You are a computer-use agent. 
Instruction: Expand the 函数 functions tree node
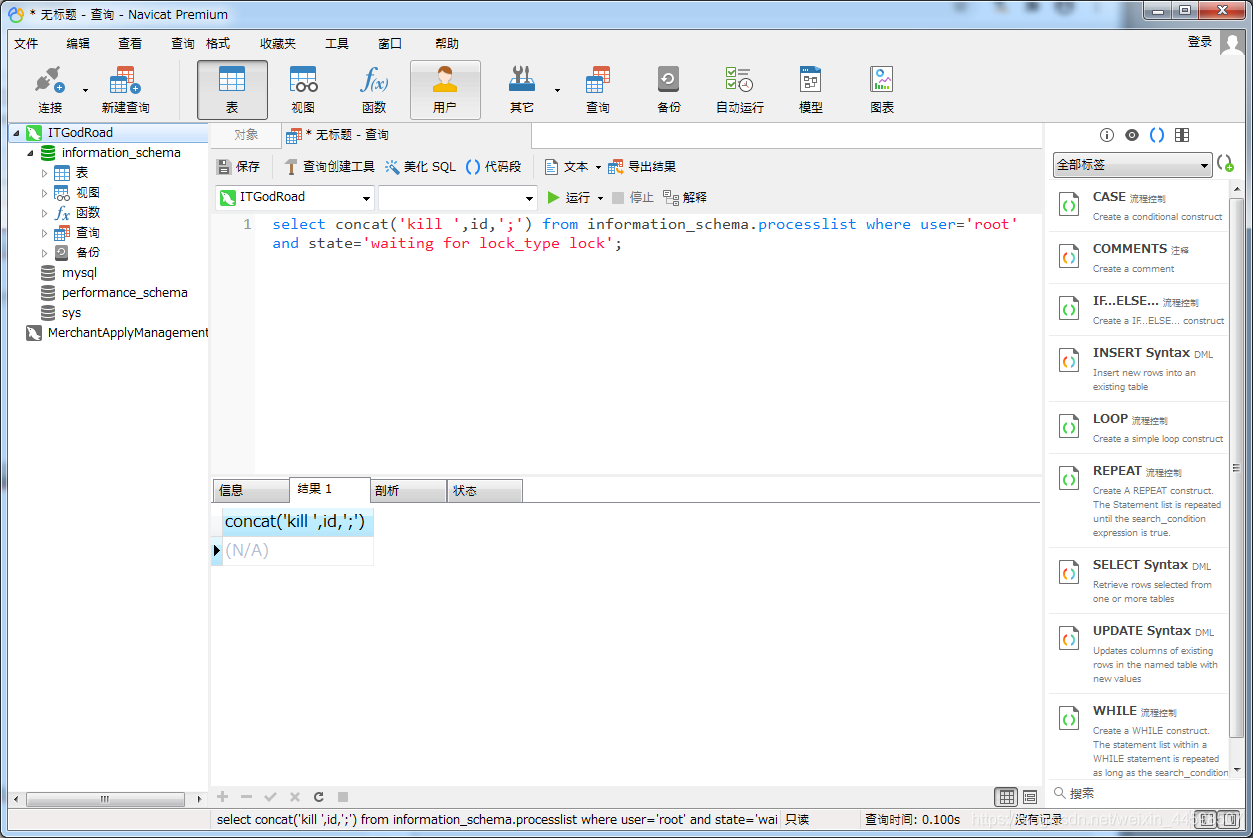point(44,213)
